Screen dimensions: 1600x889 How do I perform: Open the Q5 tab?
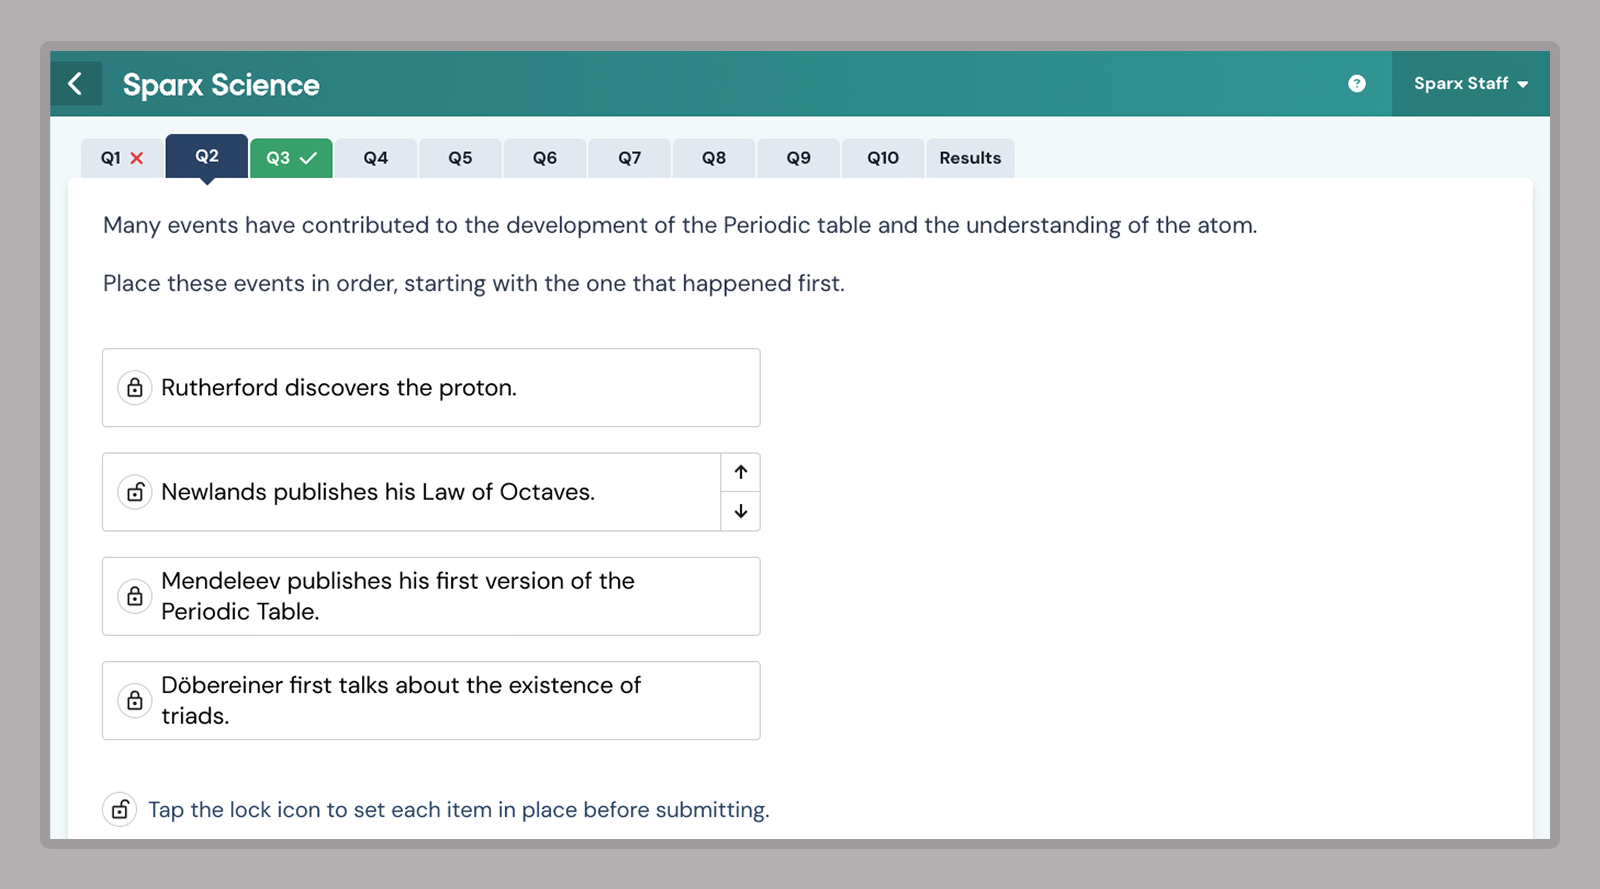click(460, 158)
